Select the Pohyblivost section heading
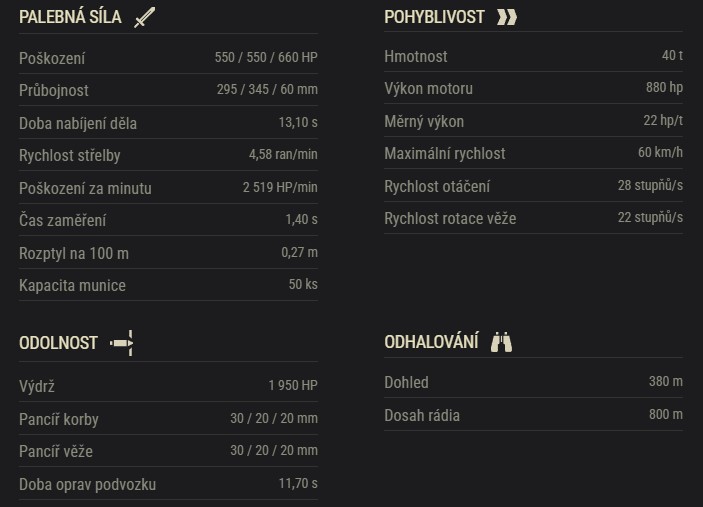703x507 pixels. (434, 17)
